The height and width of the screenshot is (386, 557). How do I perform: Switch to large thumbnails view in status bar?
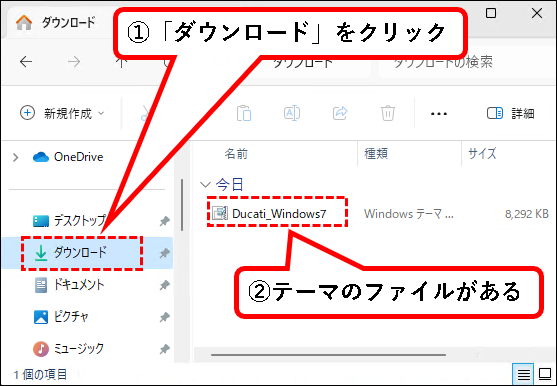545,374
